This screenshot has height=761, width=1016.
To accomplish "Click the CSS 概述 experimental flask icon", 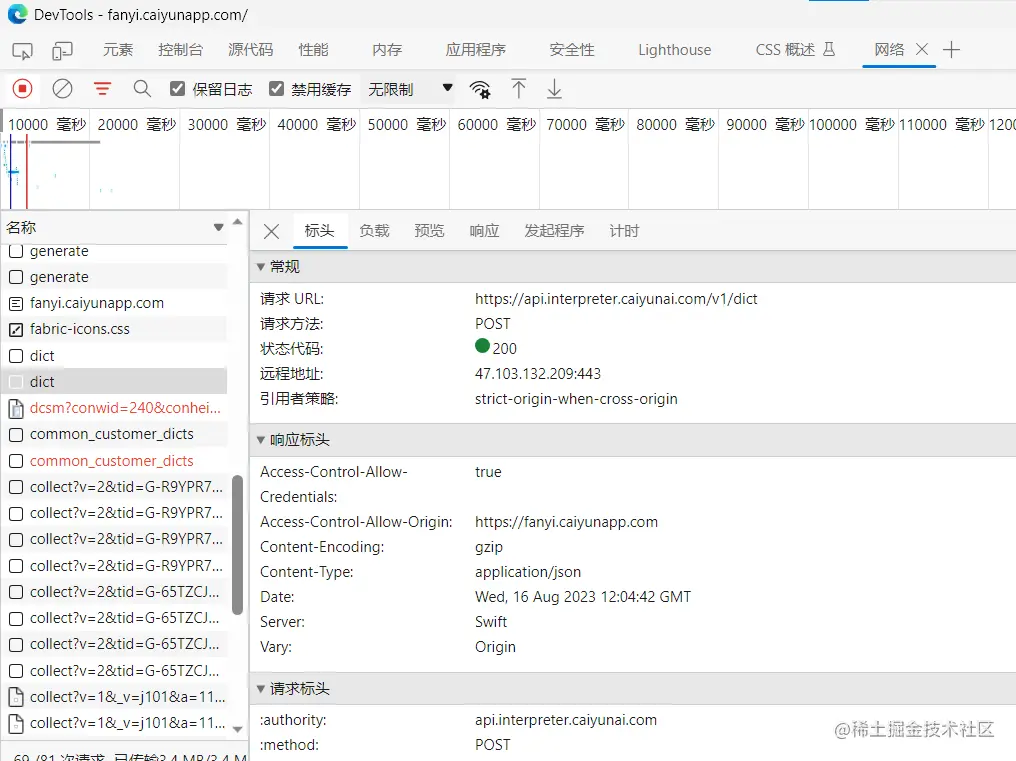I will pos(829,49).
